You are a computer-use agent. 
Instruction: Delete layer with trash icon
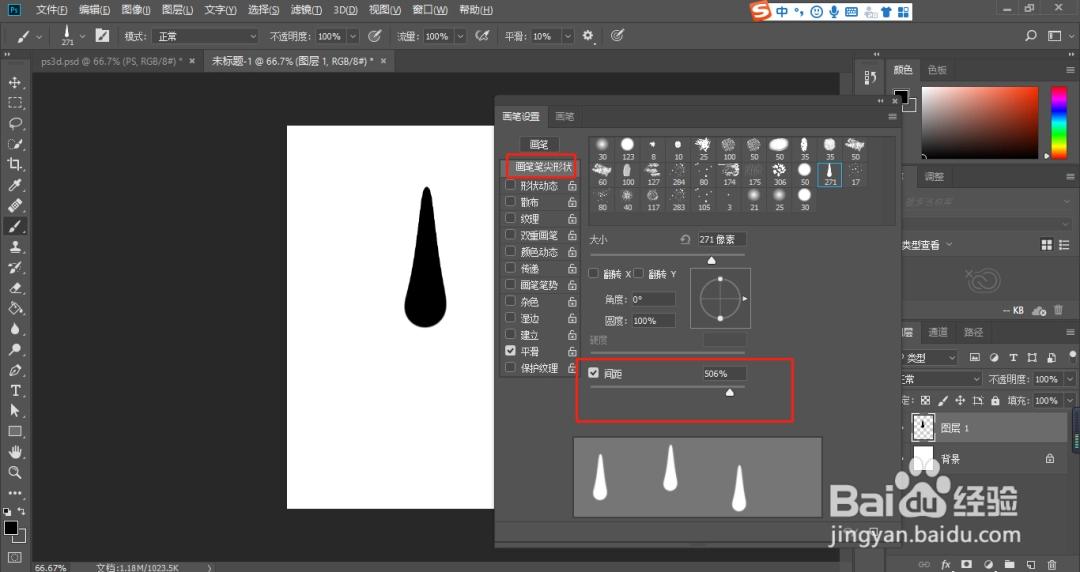[1051, 564]
